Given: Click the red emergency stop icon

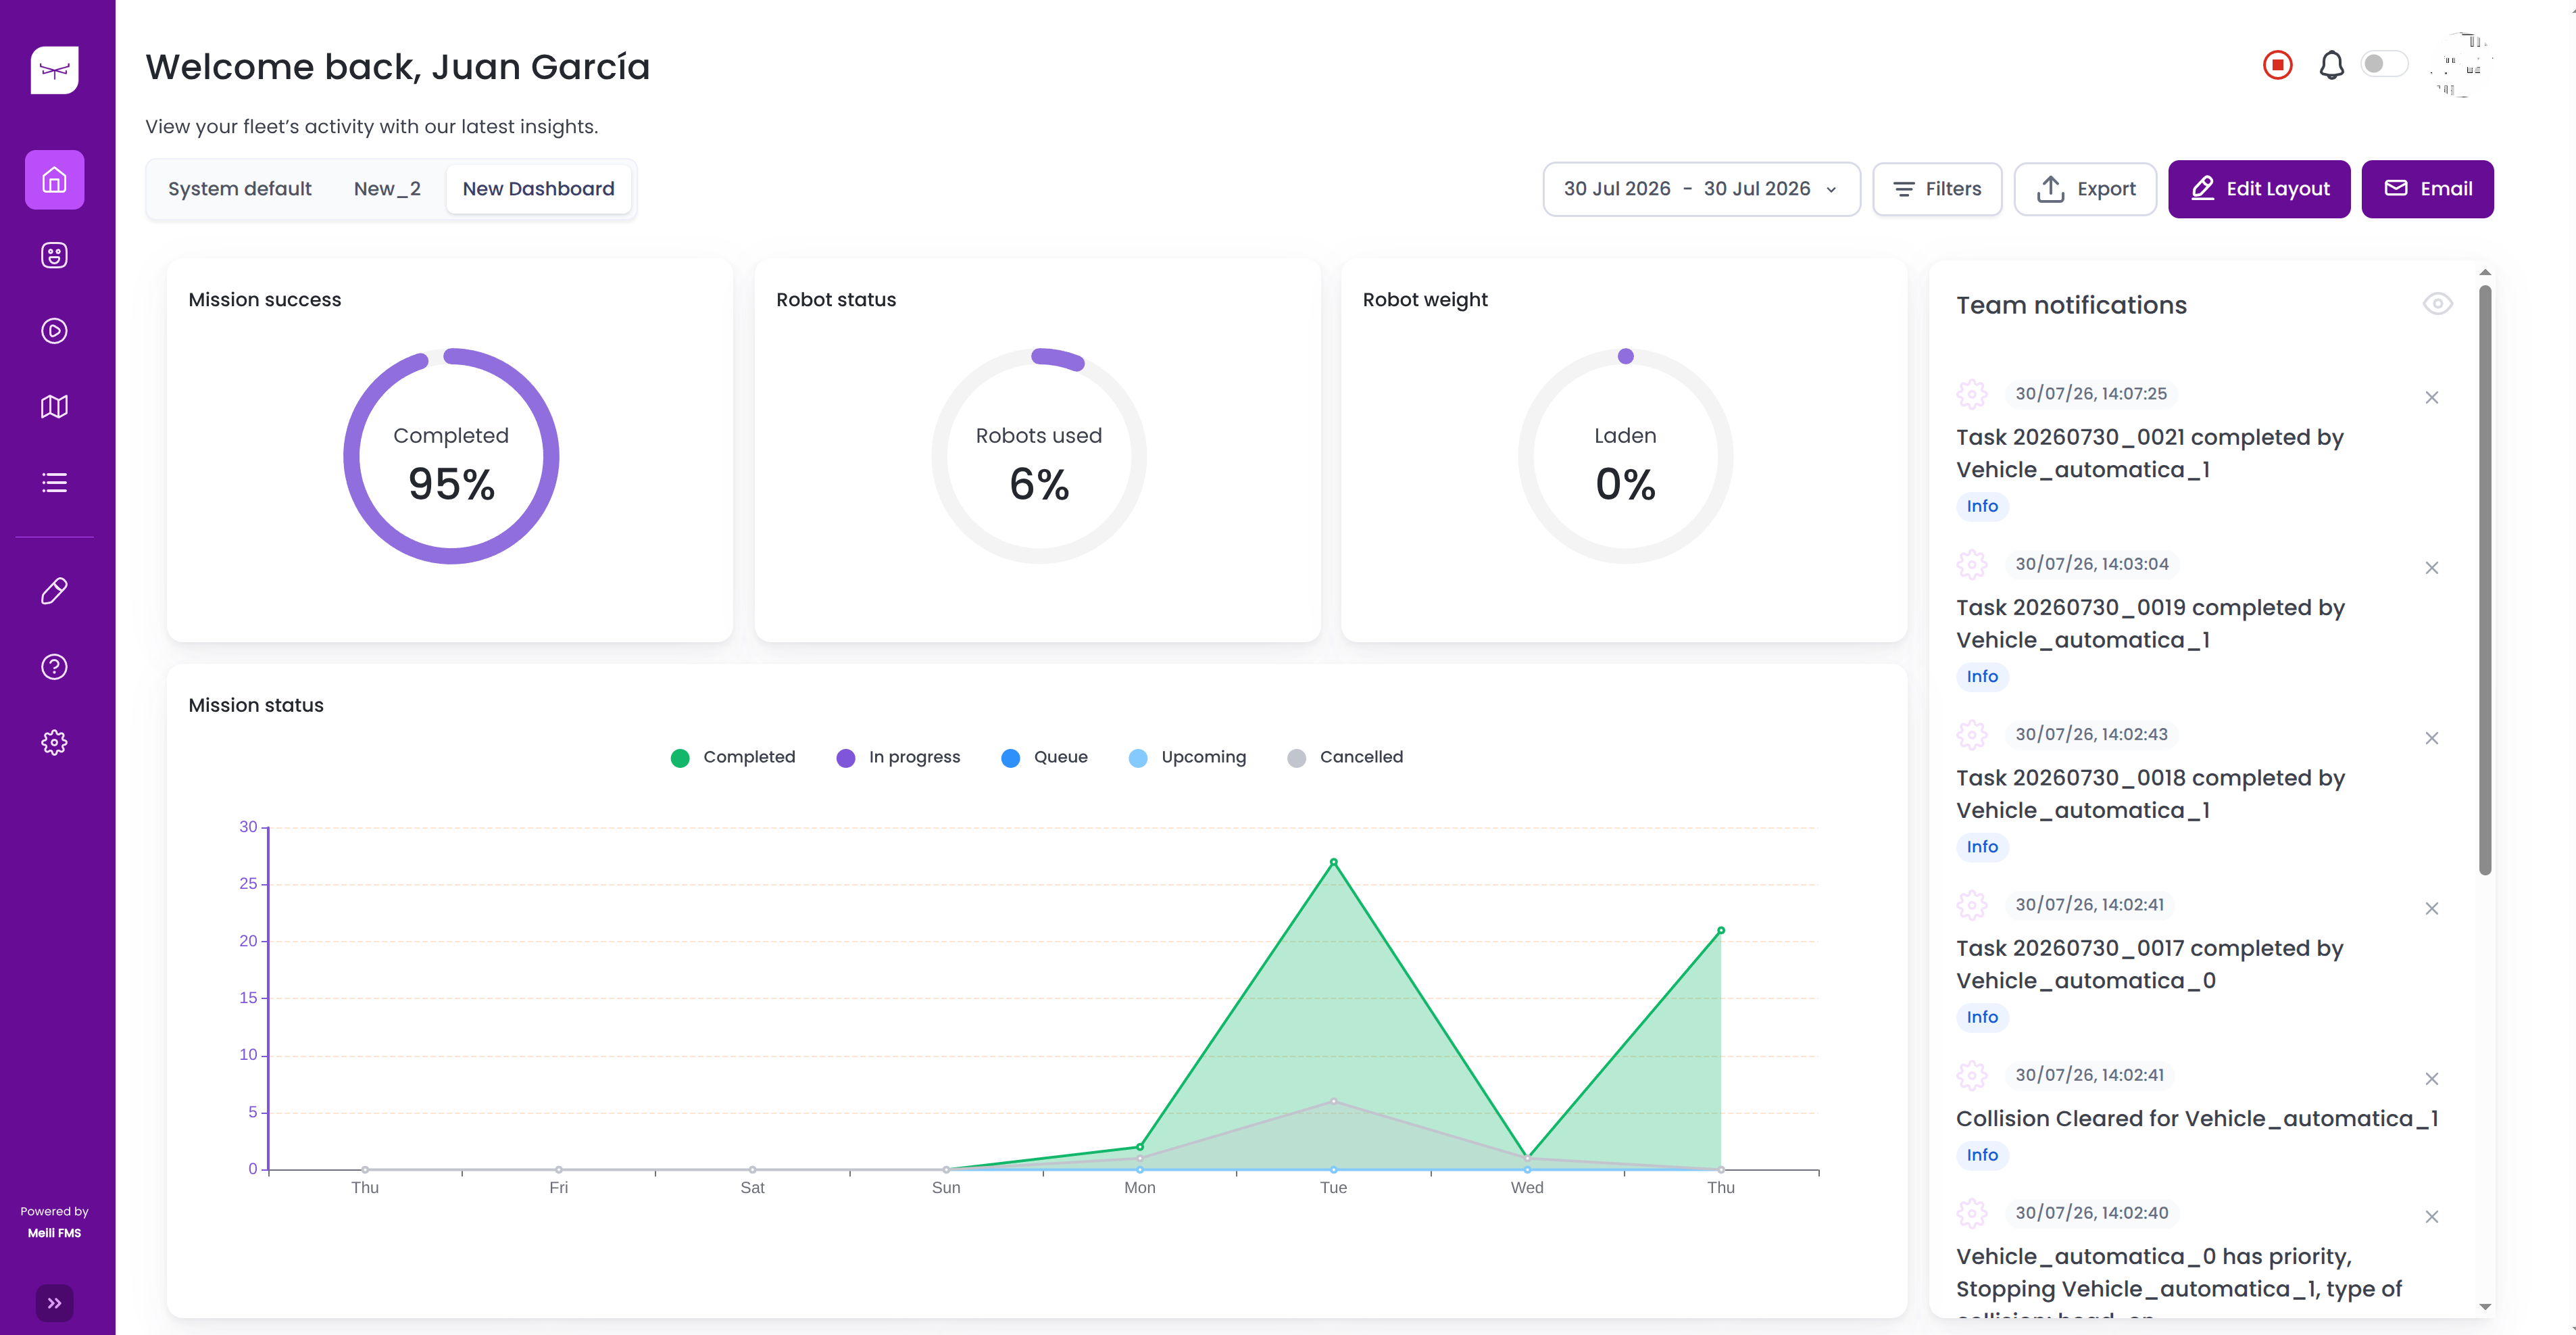Looking at the screenshot, I should 2277,65.
